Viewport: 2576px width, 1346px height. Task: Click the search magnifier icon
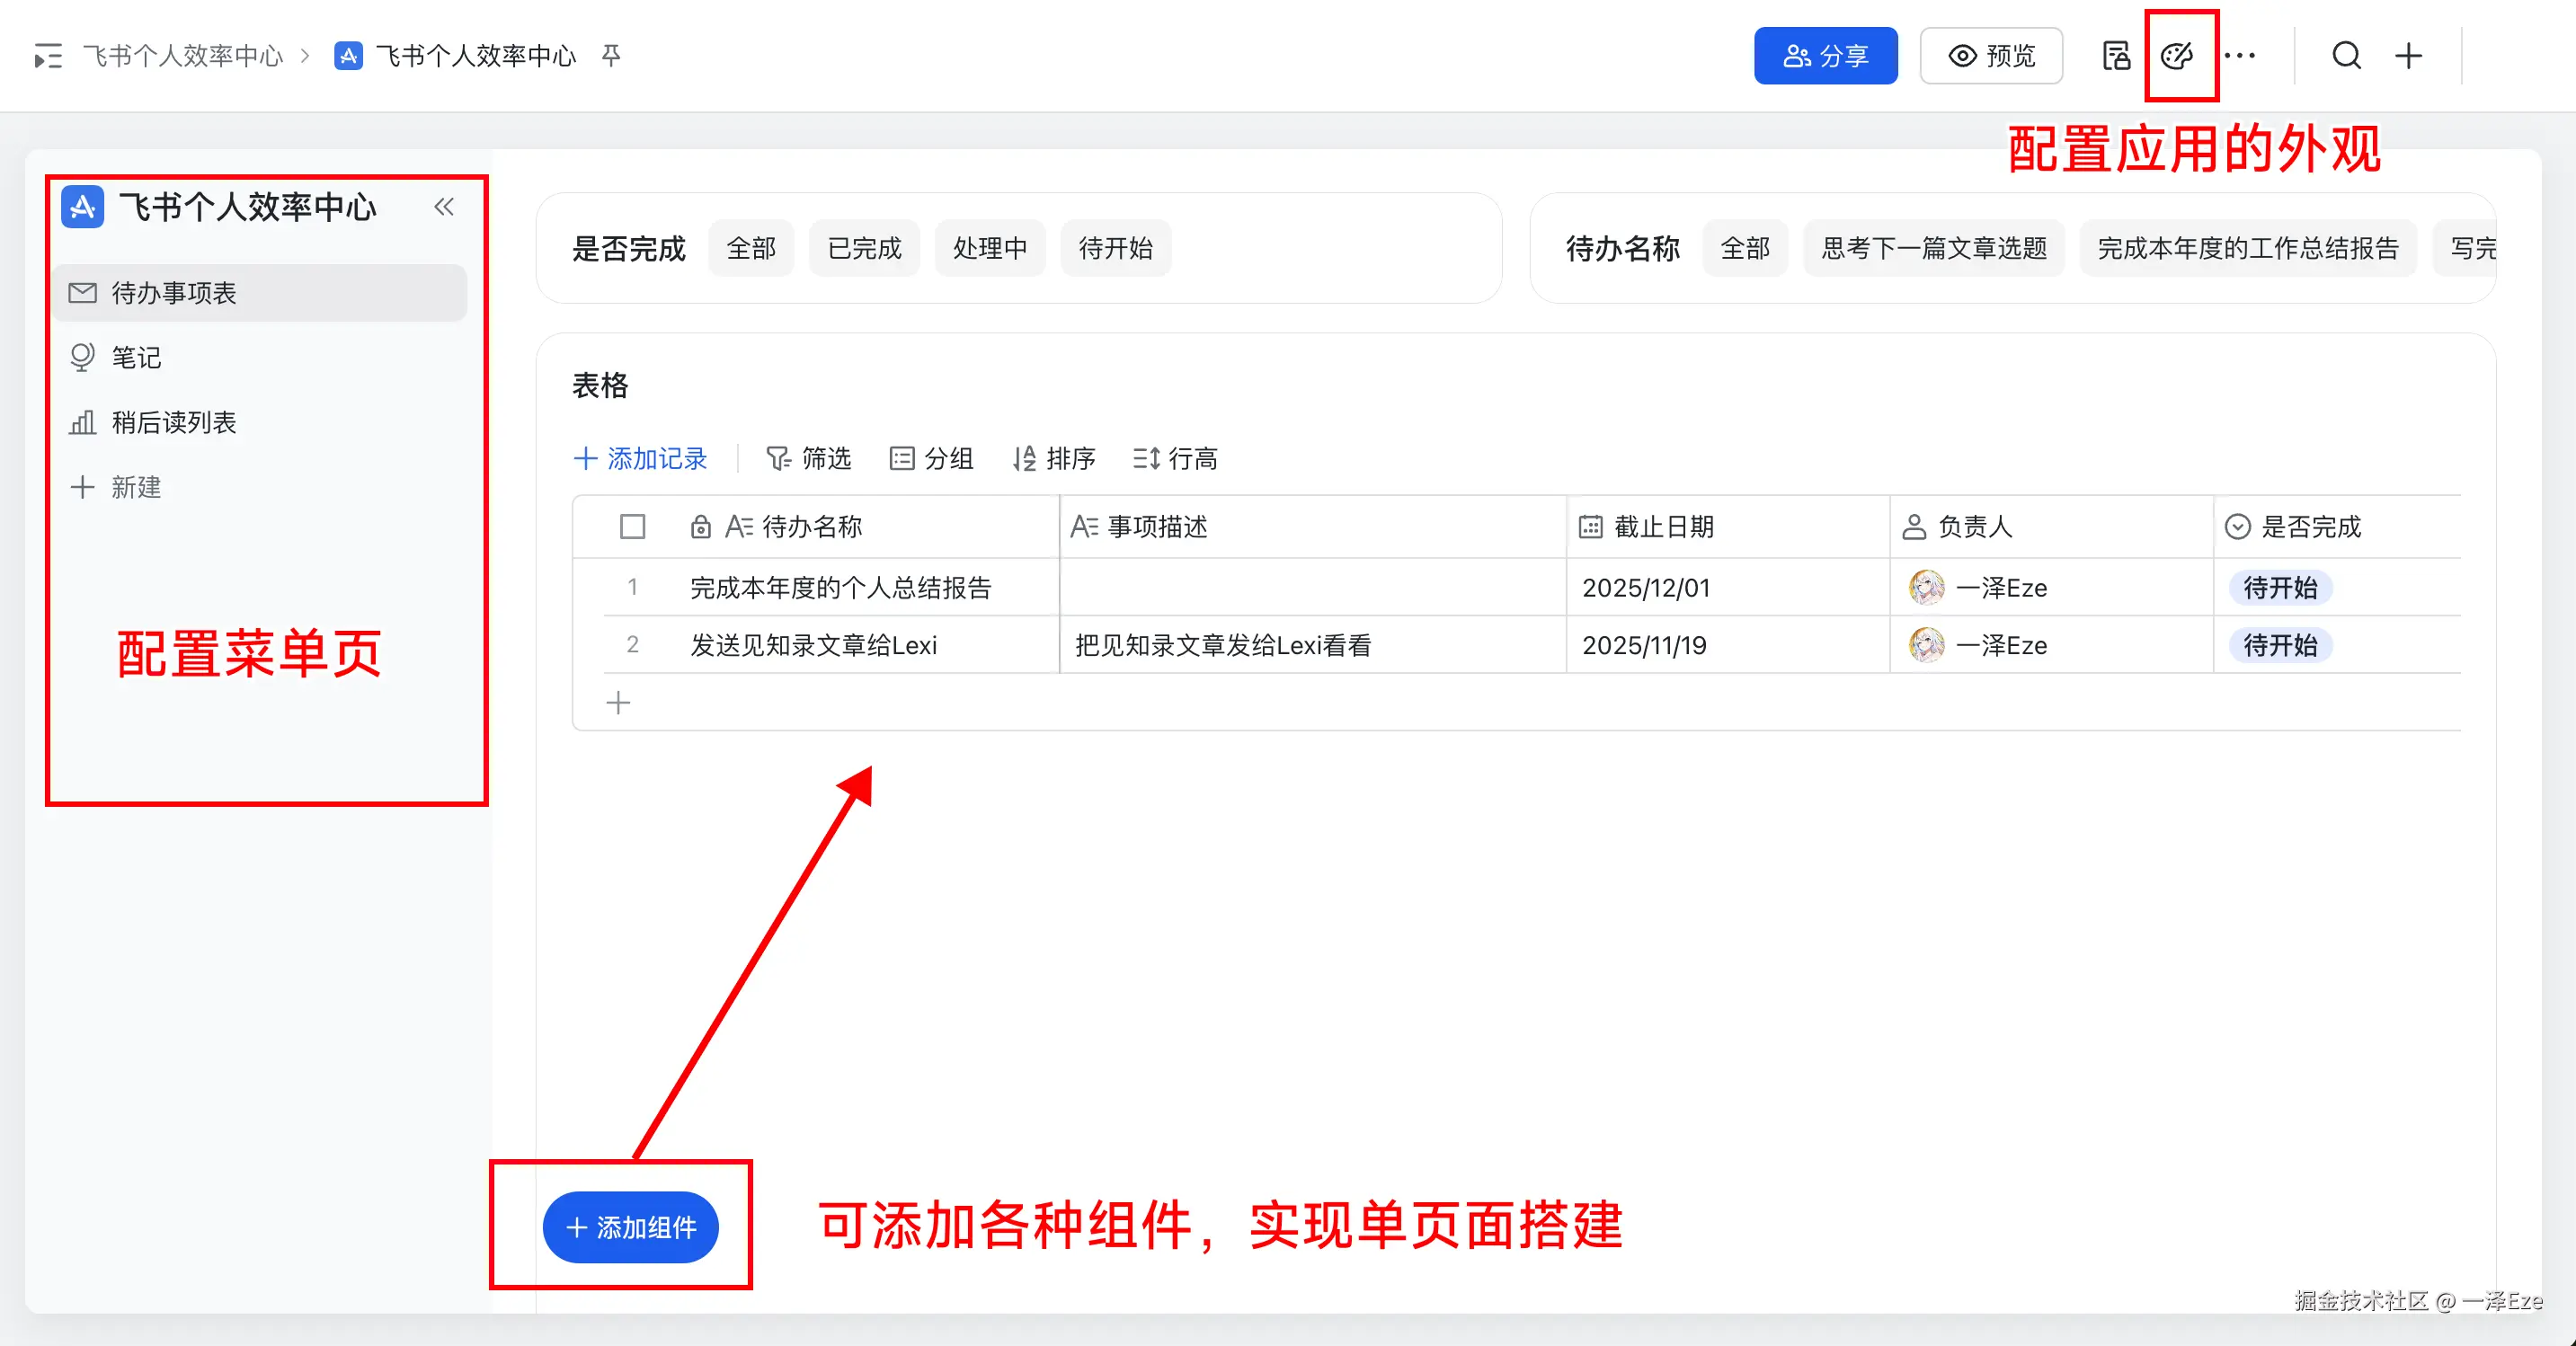click(x=2346, y=56)
